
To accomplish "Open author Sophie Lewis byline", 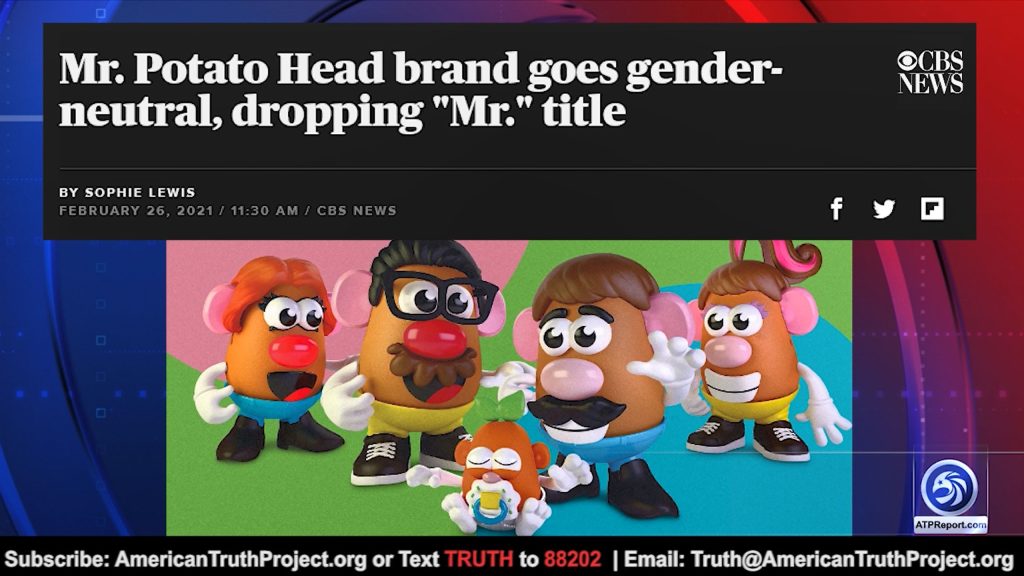I will point(127,192).
